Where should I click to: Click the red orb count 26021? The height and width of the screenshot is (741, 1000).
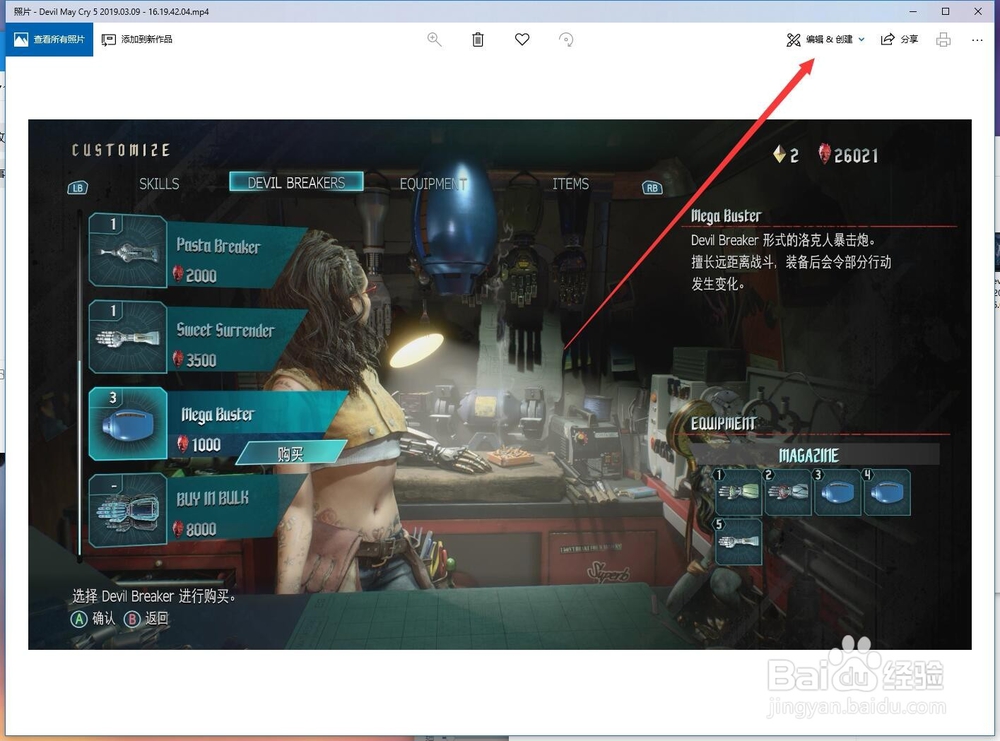click(x=848, y=155)
